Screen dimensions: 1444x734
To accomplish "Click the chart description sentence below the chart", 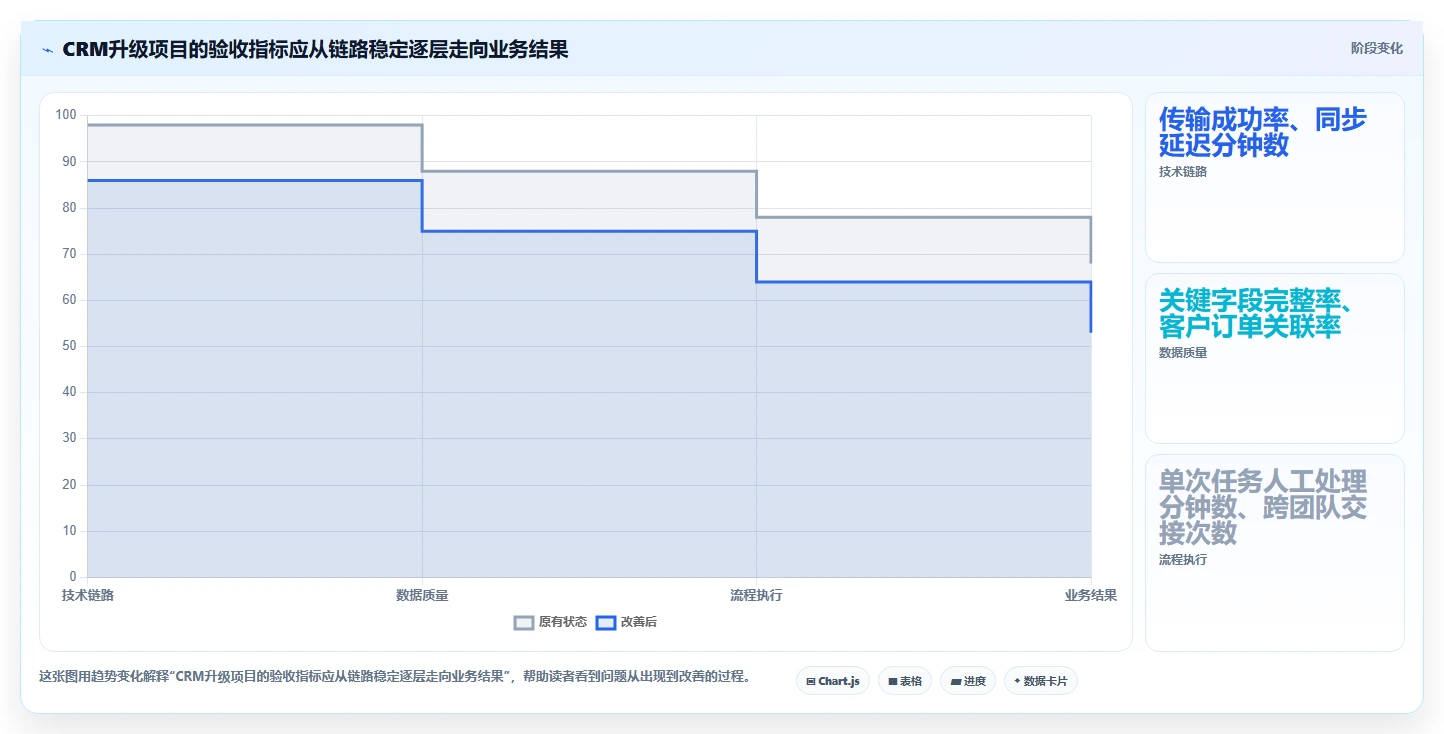I will [395, 677].
